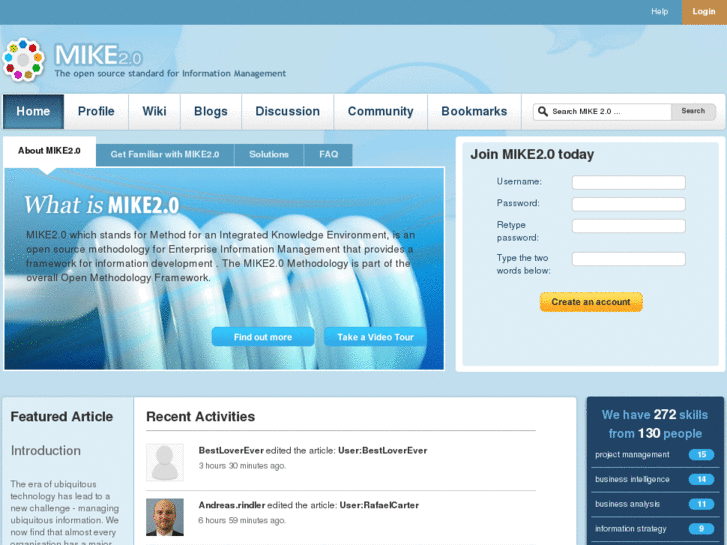This screenshot has height=545, width=727.
Task: Open the Help link
Action: pyautogui.click(x=659, y=12)
